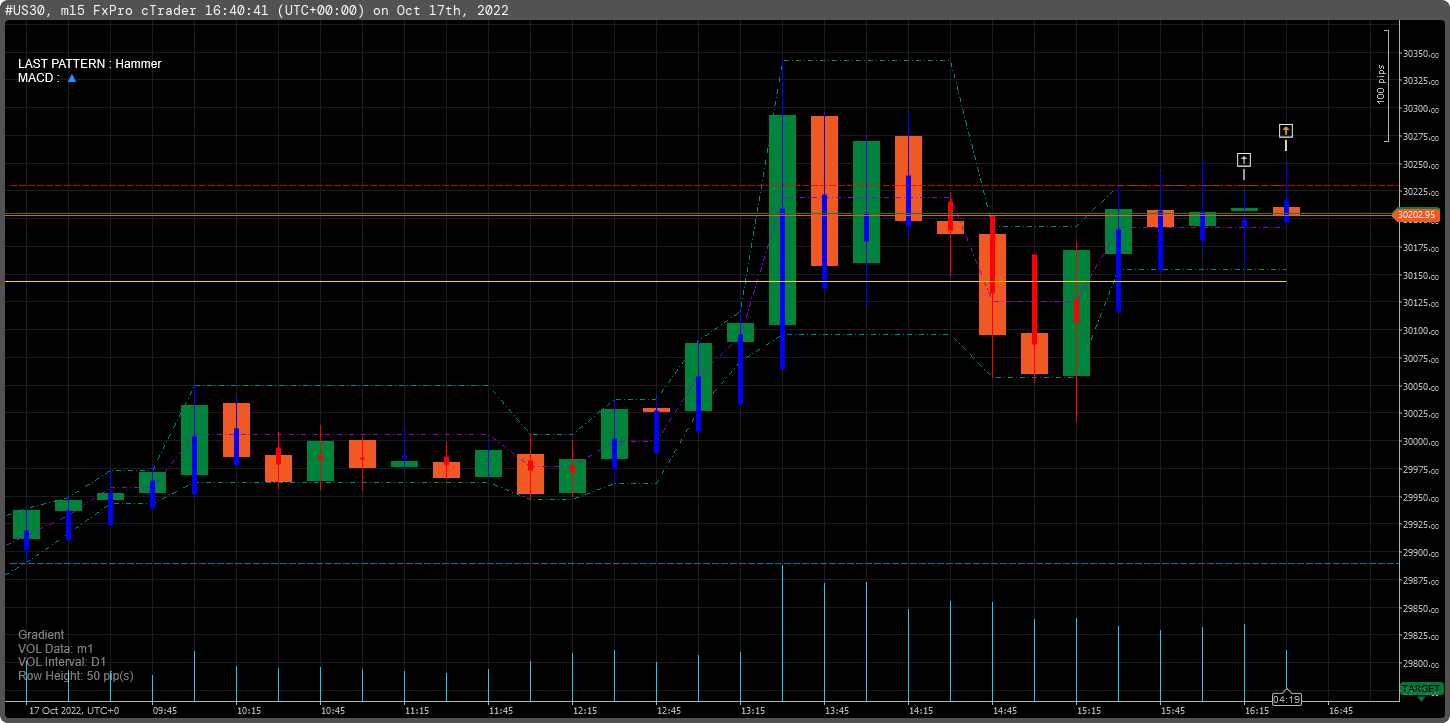
Task: Expand the VOL Data: m1 setting
Action: (55, 648)
